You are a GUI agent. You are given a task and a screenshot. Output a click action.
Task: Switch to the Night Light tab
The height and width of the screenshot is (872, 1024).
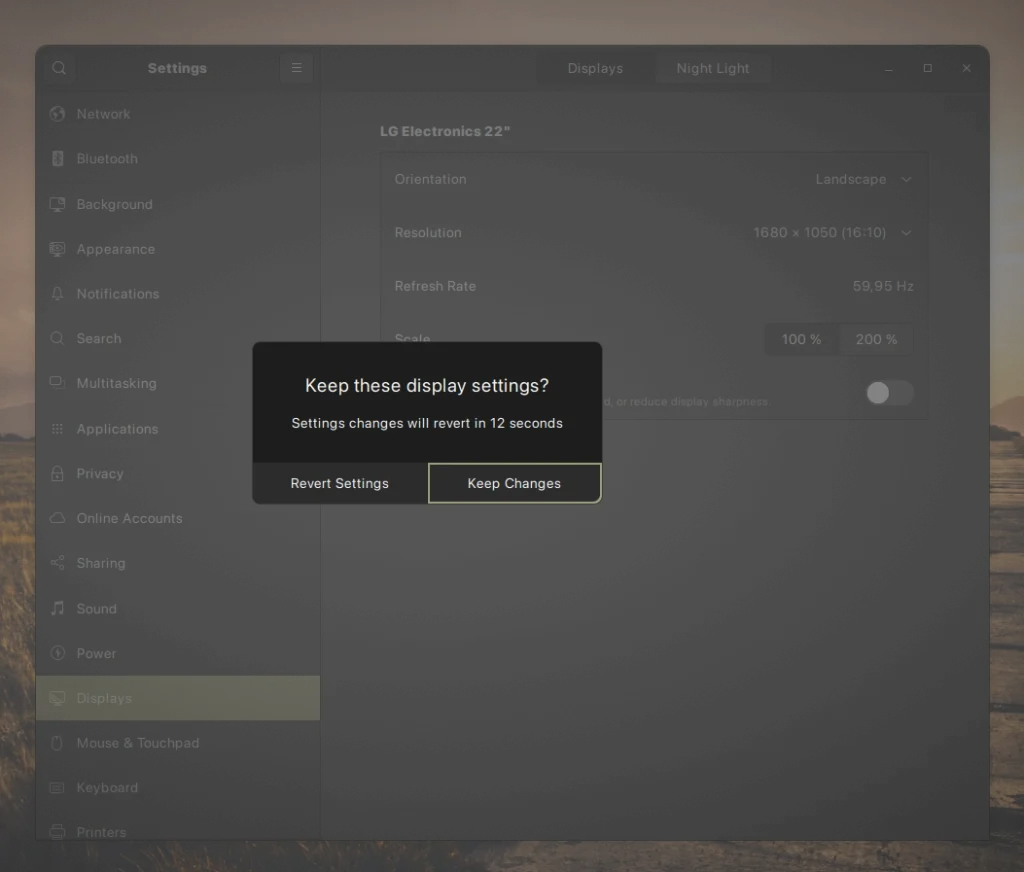tap(713, 68)
